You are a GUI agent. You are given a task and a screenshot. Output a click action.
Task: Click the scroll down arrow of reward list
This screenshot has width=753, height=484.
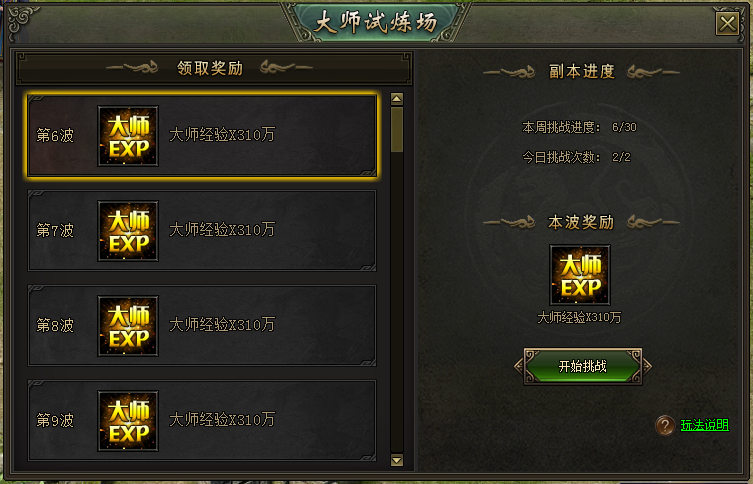tap(397, 460)
